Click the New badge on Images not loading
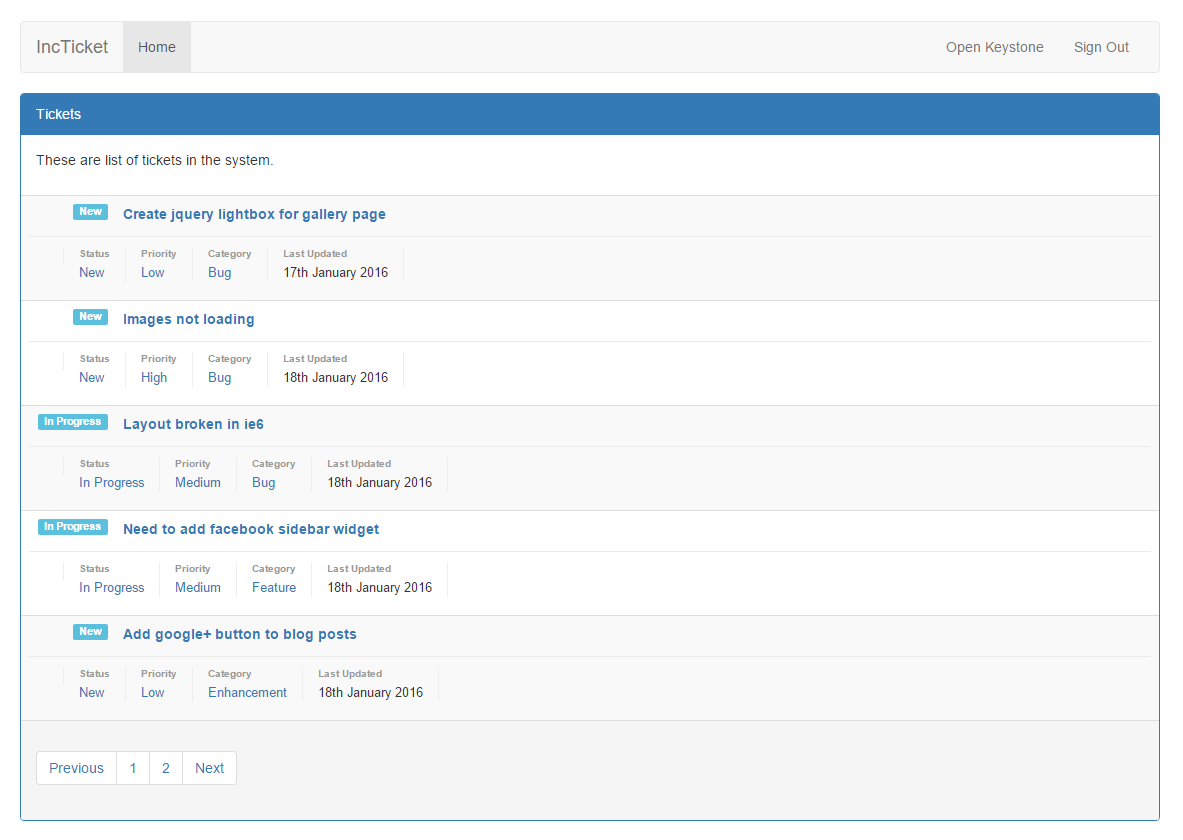This screenshot has height=840, width=1183. tap(90, 316)
